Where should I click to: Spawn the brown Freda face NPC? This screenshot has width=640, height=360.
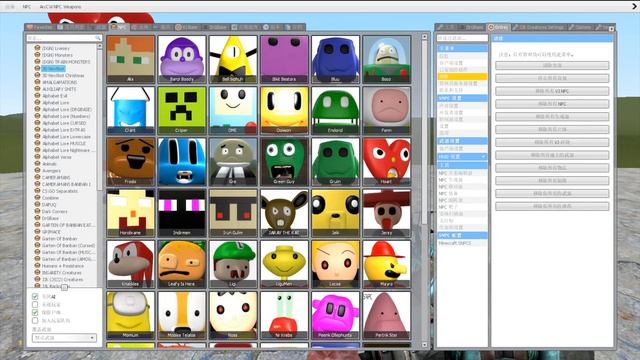coord(131,162)
